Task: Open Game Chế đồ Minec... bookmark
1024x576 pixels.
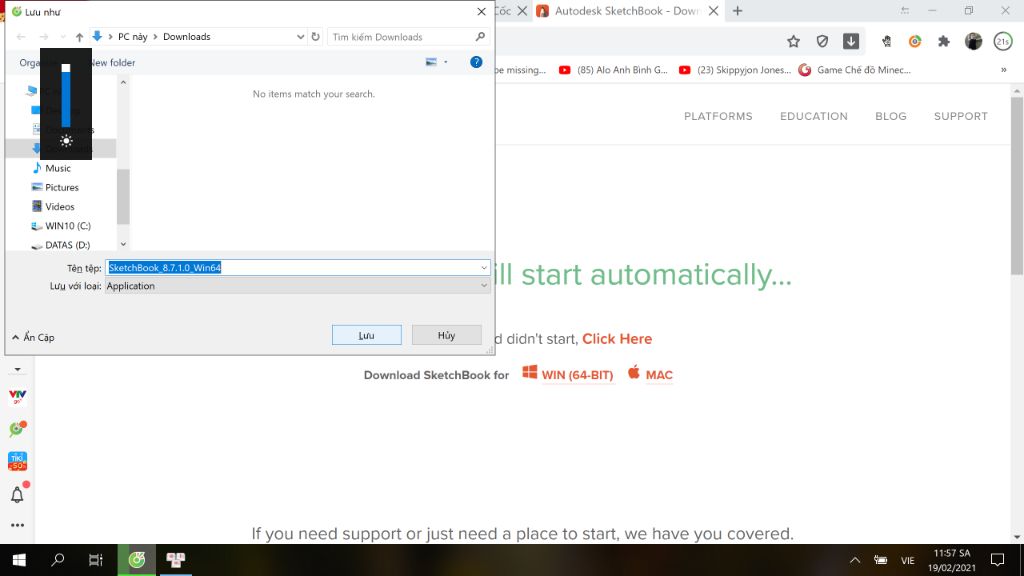Action: click(854, 70)
